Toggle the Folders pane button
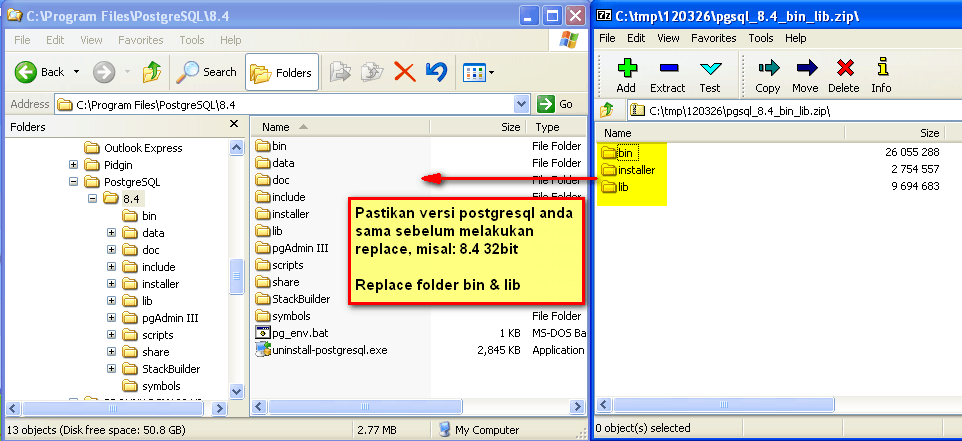The width and height of the screenshot is (962, 441). click(x=282, y=72)
